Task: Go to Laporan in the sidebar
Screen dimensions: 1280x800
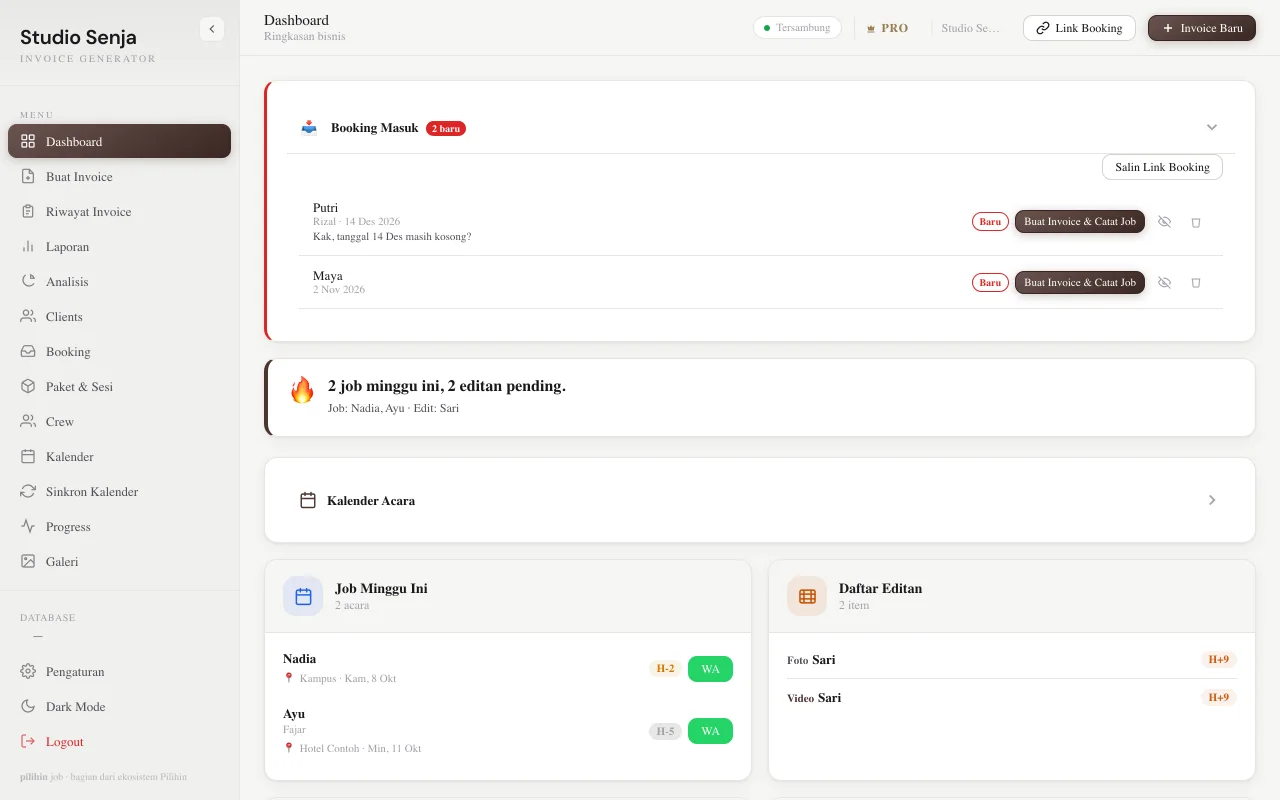Action: tap(120, 247)
